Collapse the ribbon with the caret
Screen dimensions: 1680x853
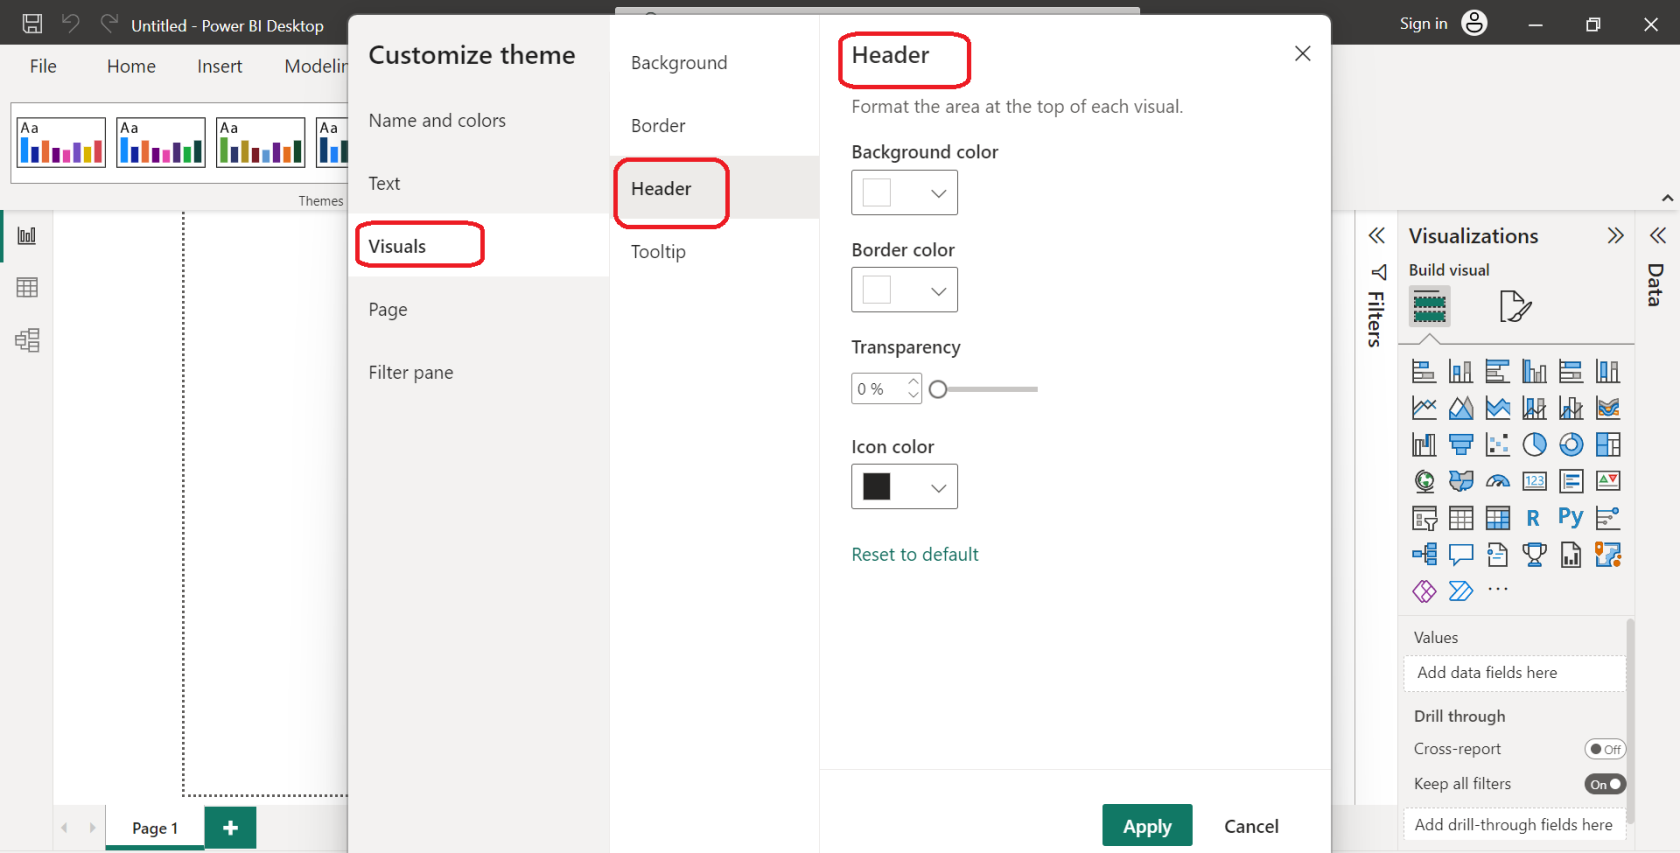tap(1667, 198)
